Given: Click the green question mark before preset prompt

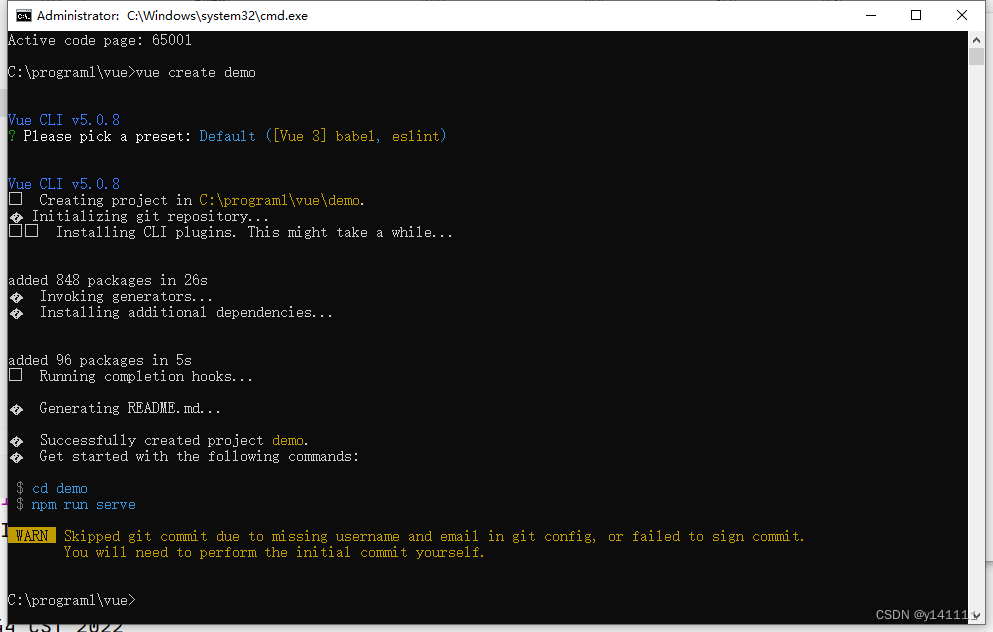Looking at the screenshot, I should click(x=12, y=136).
